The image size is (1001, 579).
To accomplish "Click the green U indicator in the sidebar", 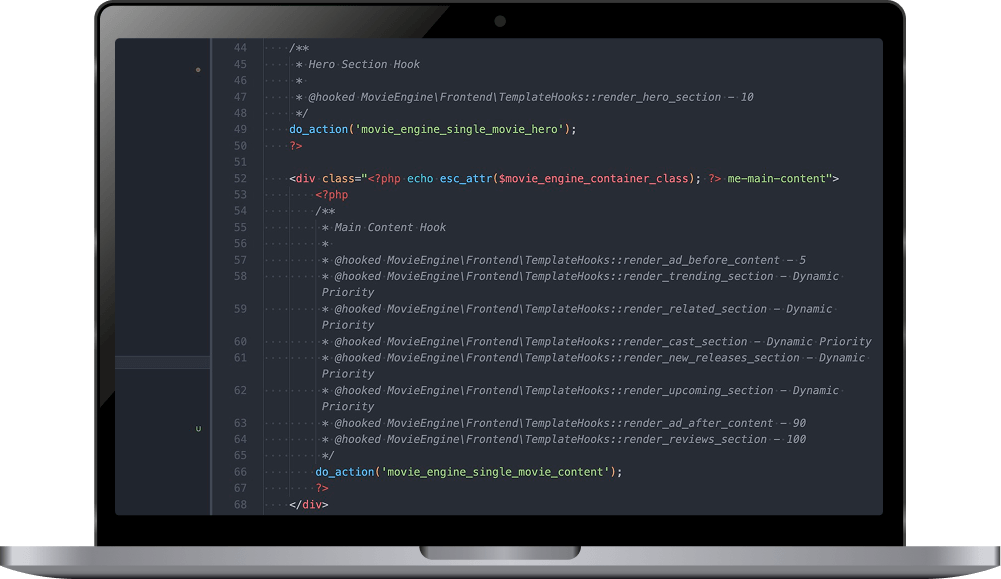I will click(x=198, y=427).
